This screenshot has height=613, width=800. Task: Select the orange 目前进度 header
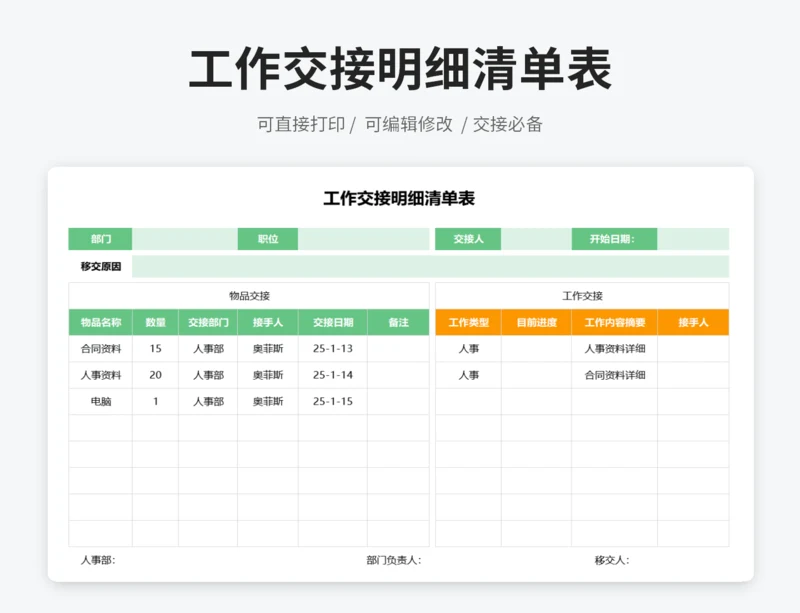(x=536, y=323)
